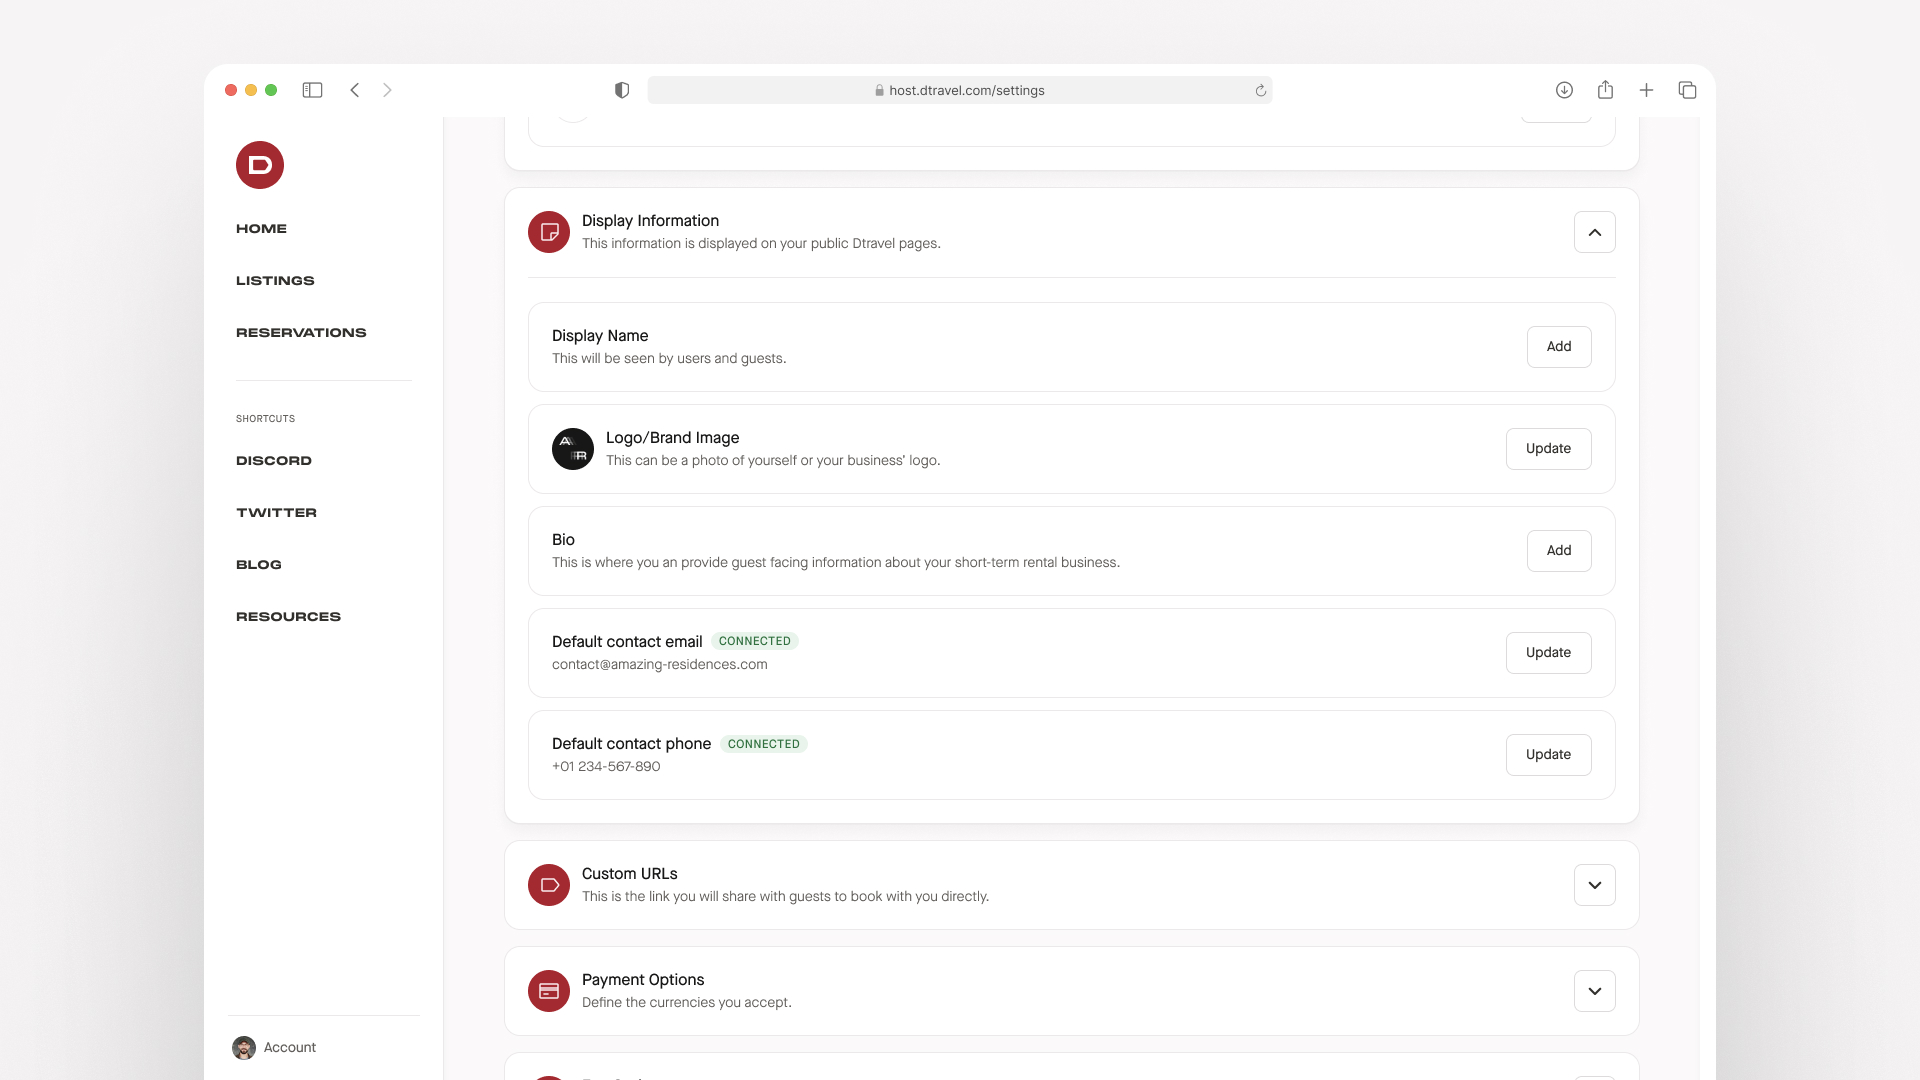Click the Account profile avatar
1920x1080 pixels.
tap(244, 1047)
